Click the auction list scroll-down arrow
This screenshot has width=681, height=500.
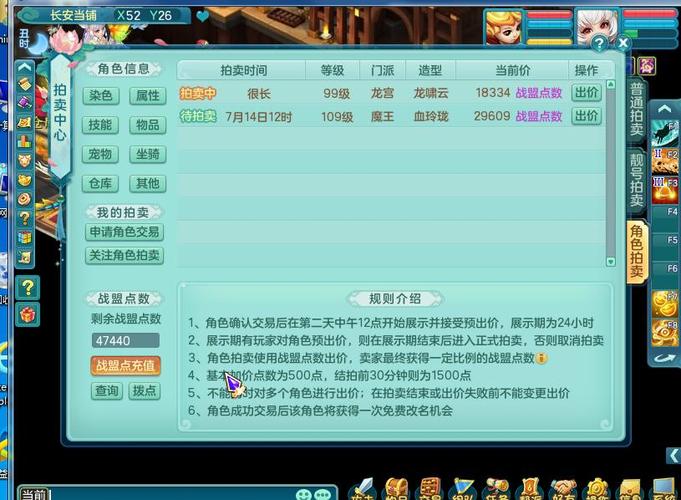(x=611, y=262)
